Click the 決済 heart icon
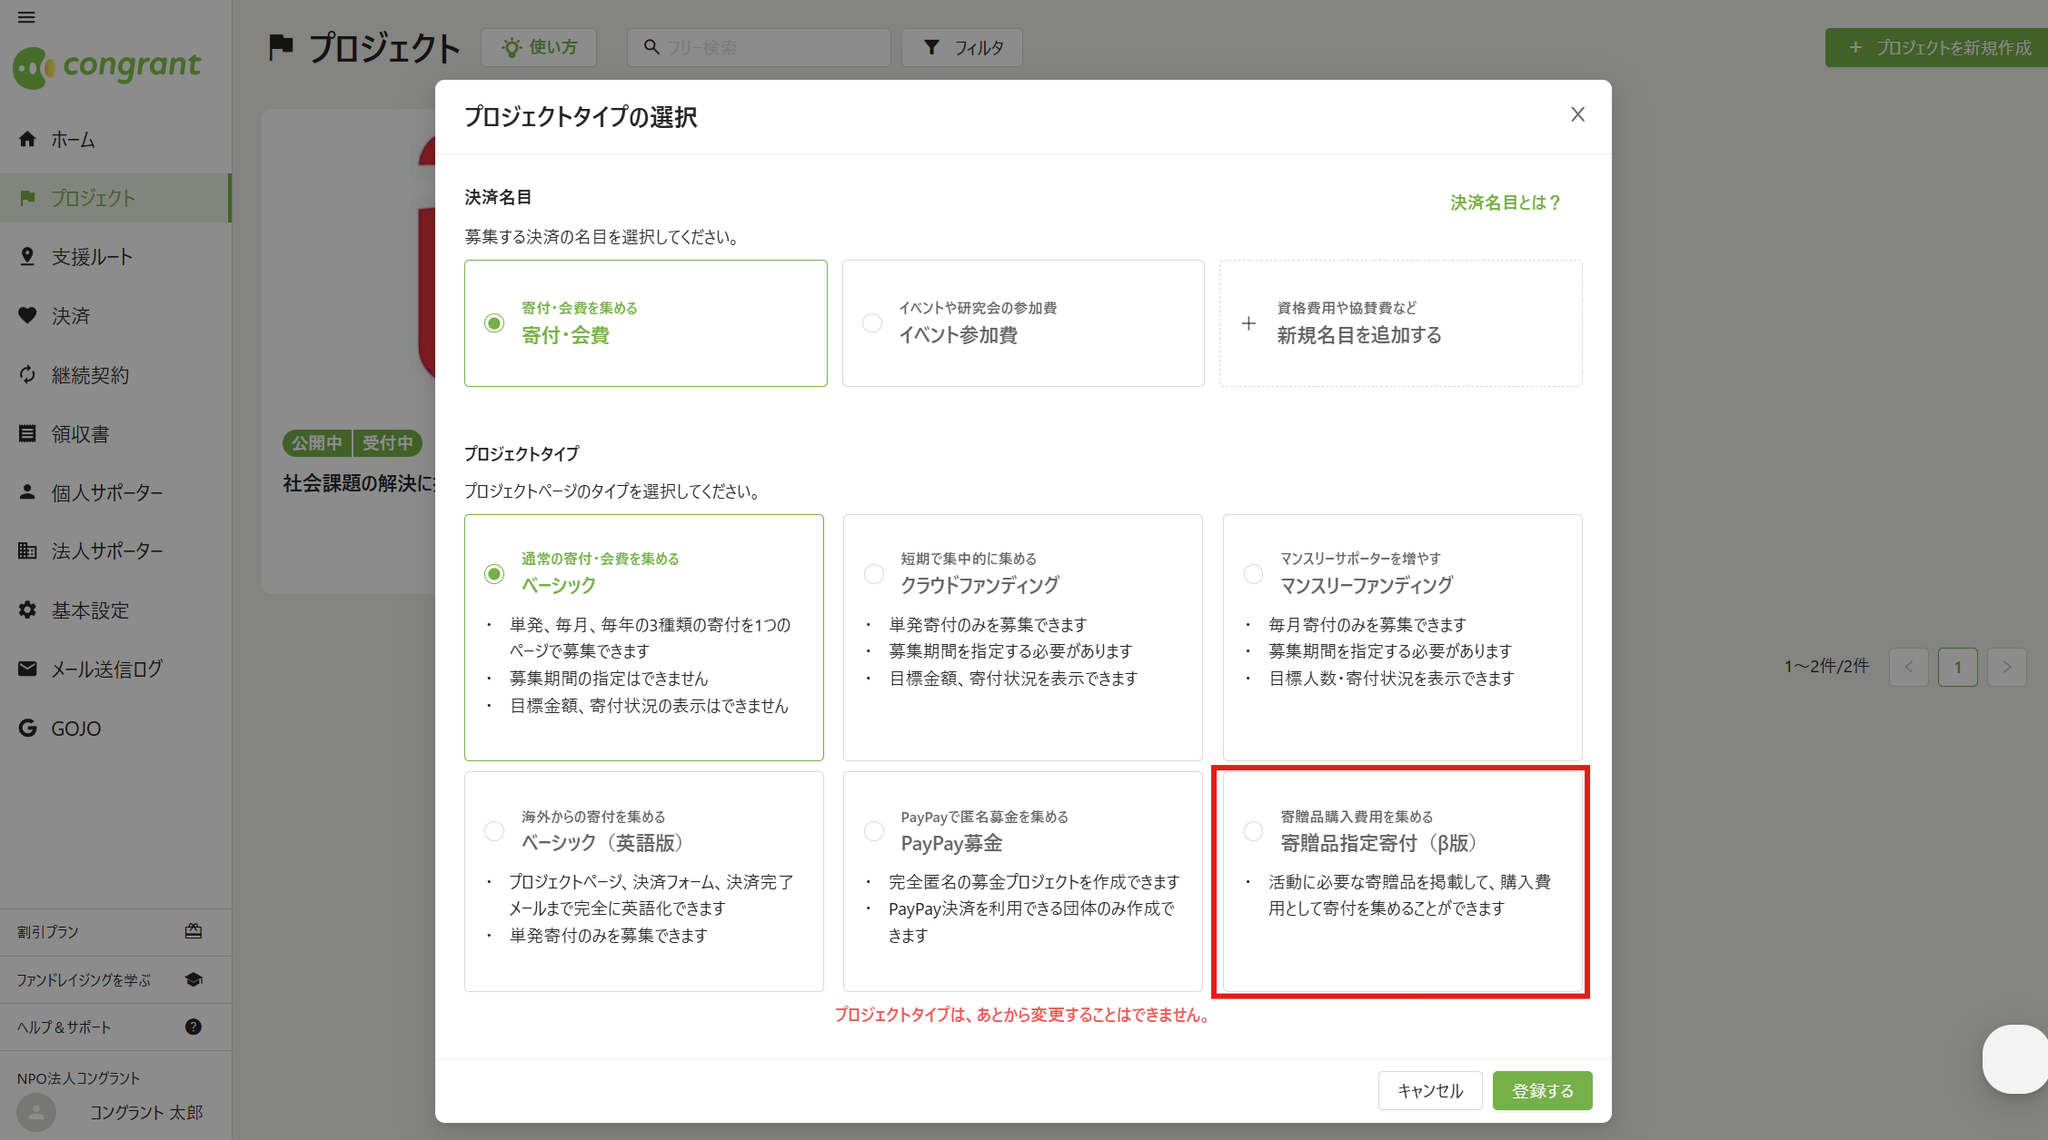This screenshot has height=1140, width=2048. pos(27,316)
